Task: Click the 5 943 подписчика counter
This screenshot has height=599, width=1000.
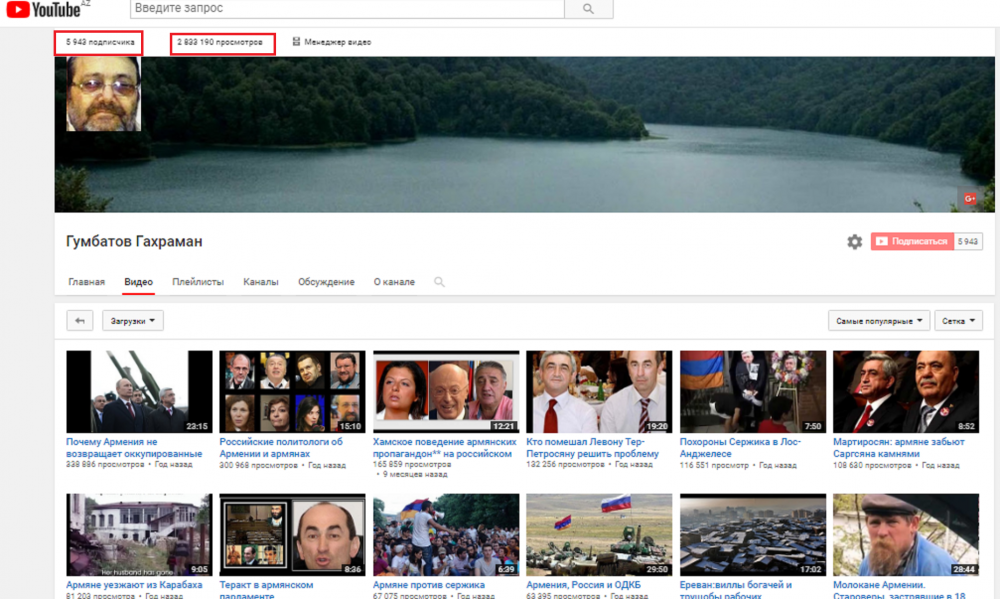Action: [99, 42]
